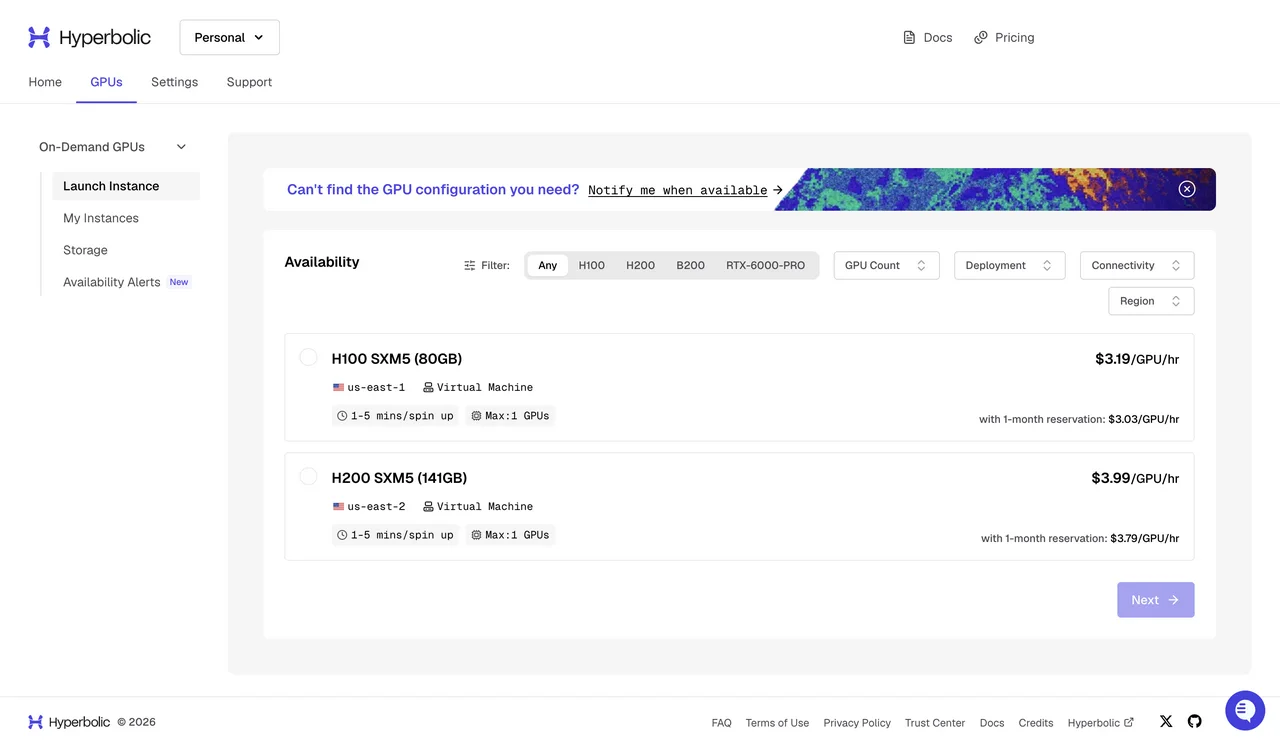Image resolution: width=1280 pixels, height=747 pixels.
Task: Select the H200 SXM5 (141GB) radio button
Action: 308,477
